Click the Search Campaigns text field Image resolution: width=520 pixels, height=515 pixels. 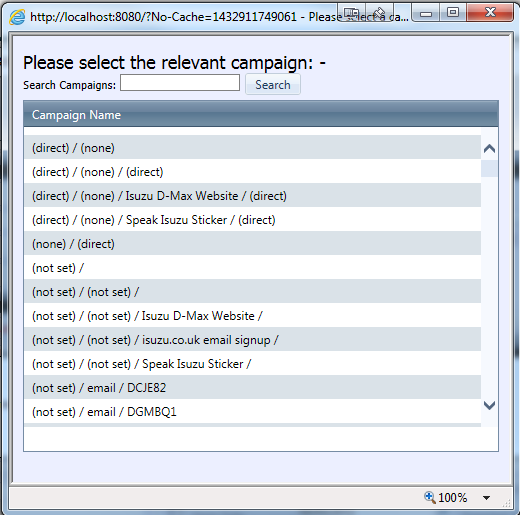click(x=180, y=83)
